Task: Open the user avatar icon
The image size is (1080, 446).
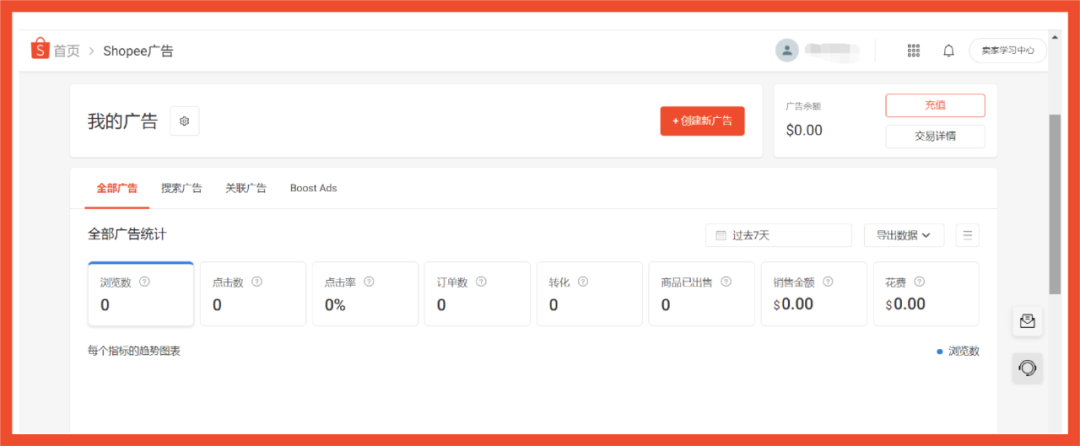Action: 787,50
